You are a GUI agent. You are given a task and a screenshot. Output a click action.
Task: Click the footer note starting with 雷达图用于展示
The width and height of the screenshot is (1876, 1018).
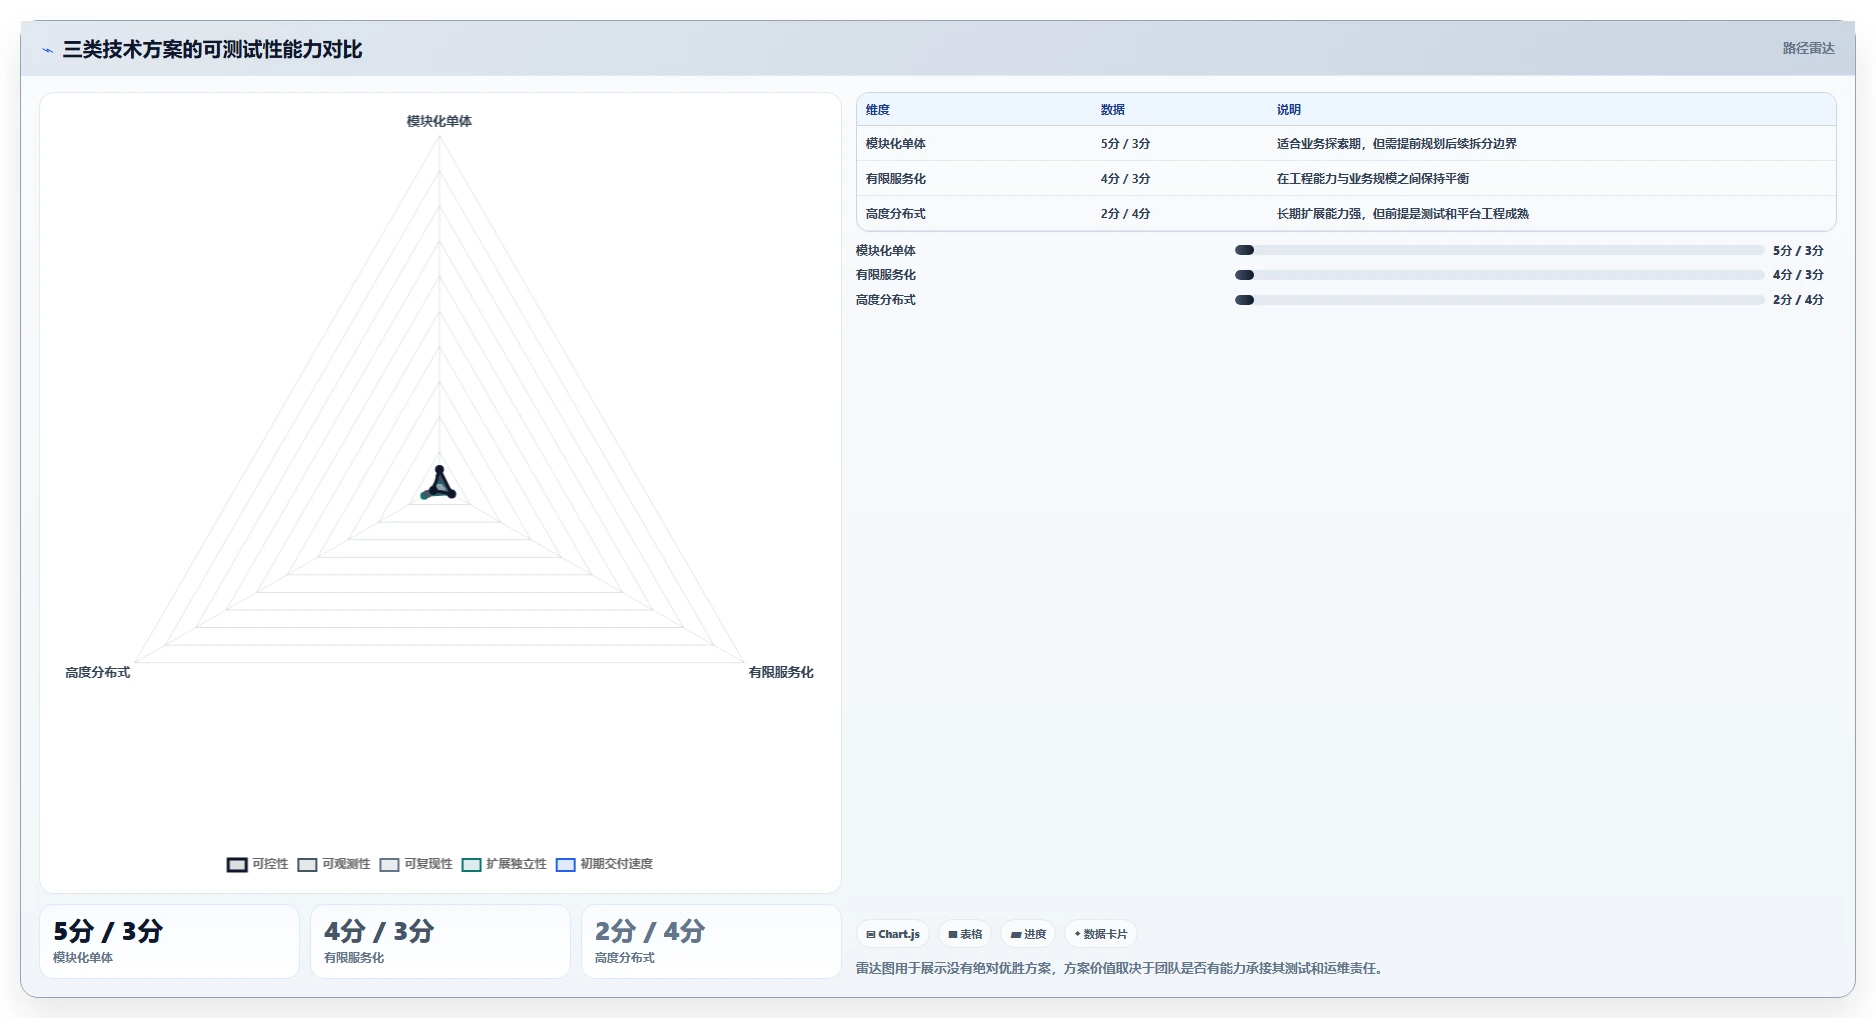tap(1122, 968)
